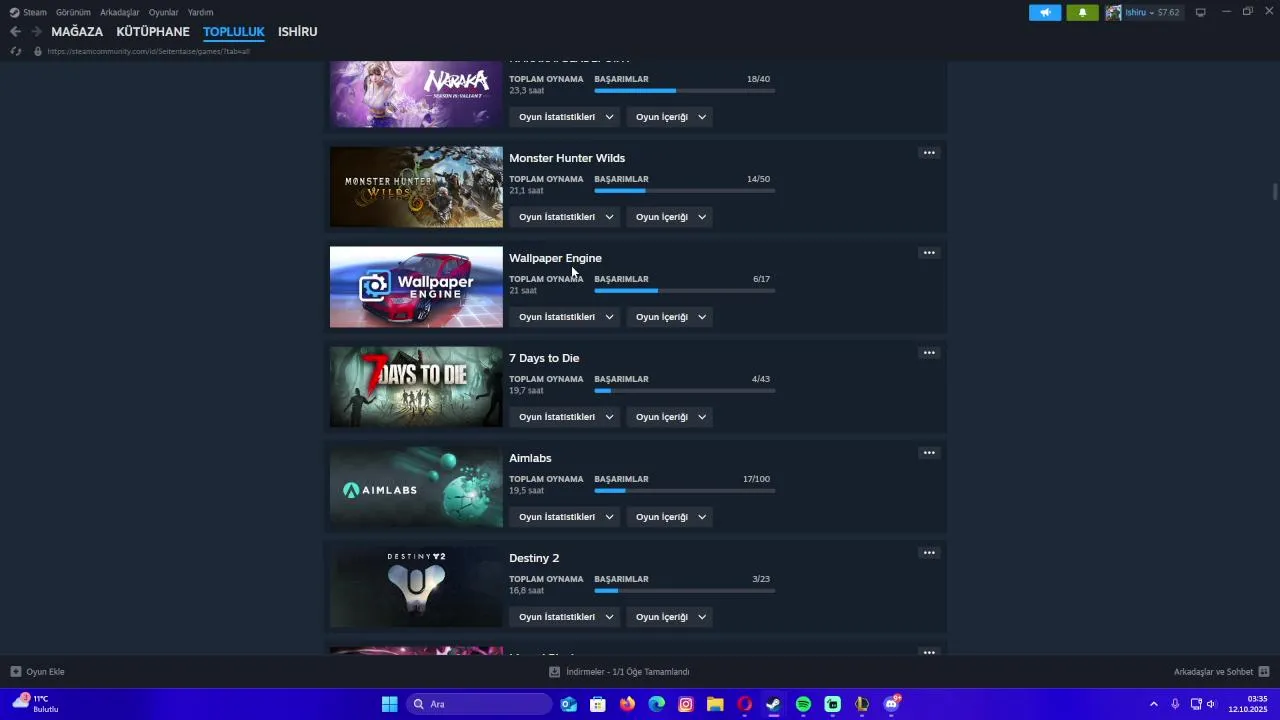Open the Aimlabs title link
This screenshot has width=1280, height=720.
(x=530, y=458)
